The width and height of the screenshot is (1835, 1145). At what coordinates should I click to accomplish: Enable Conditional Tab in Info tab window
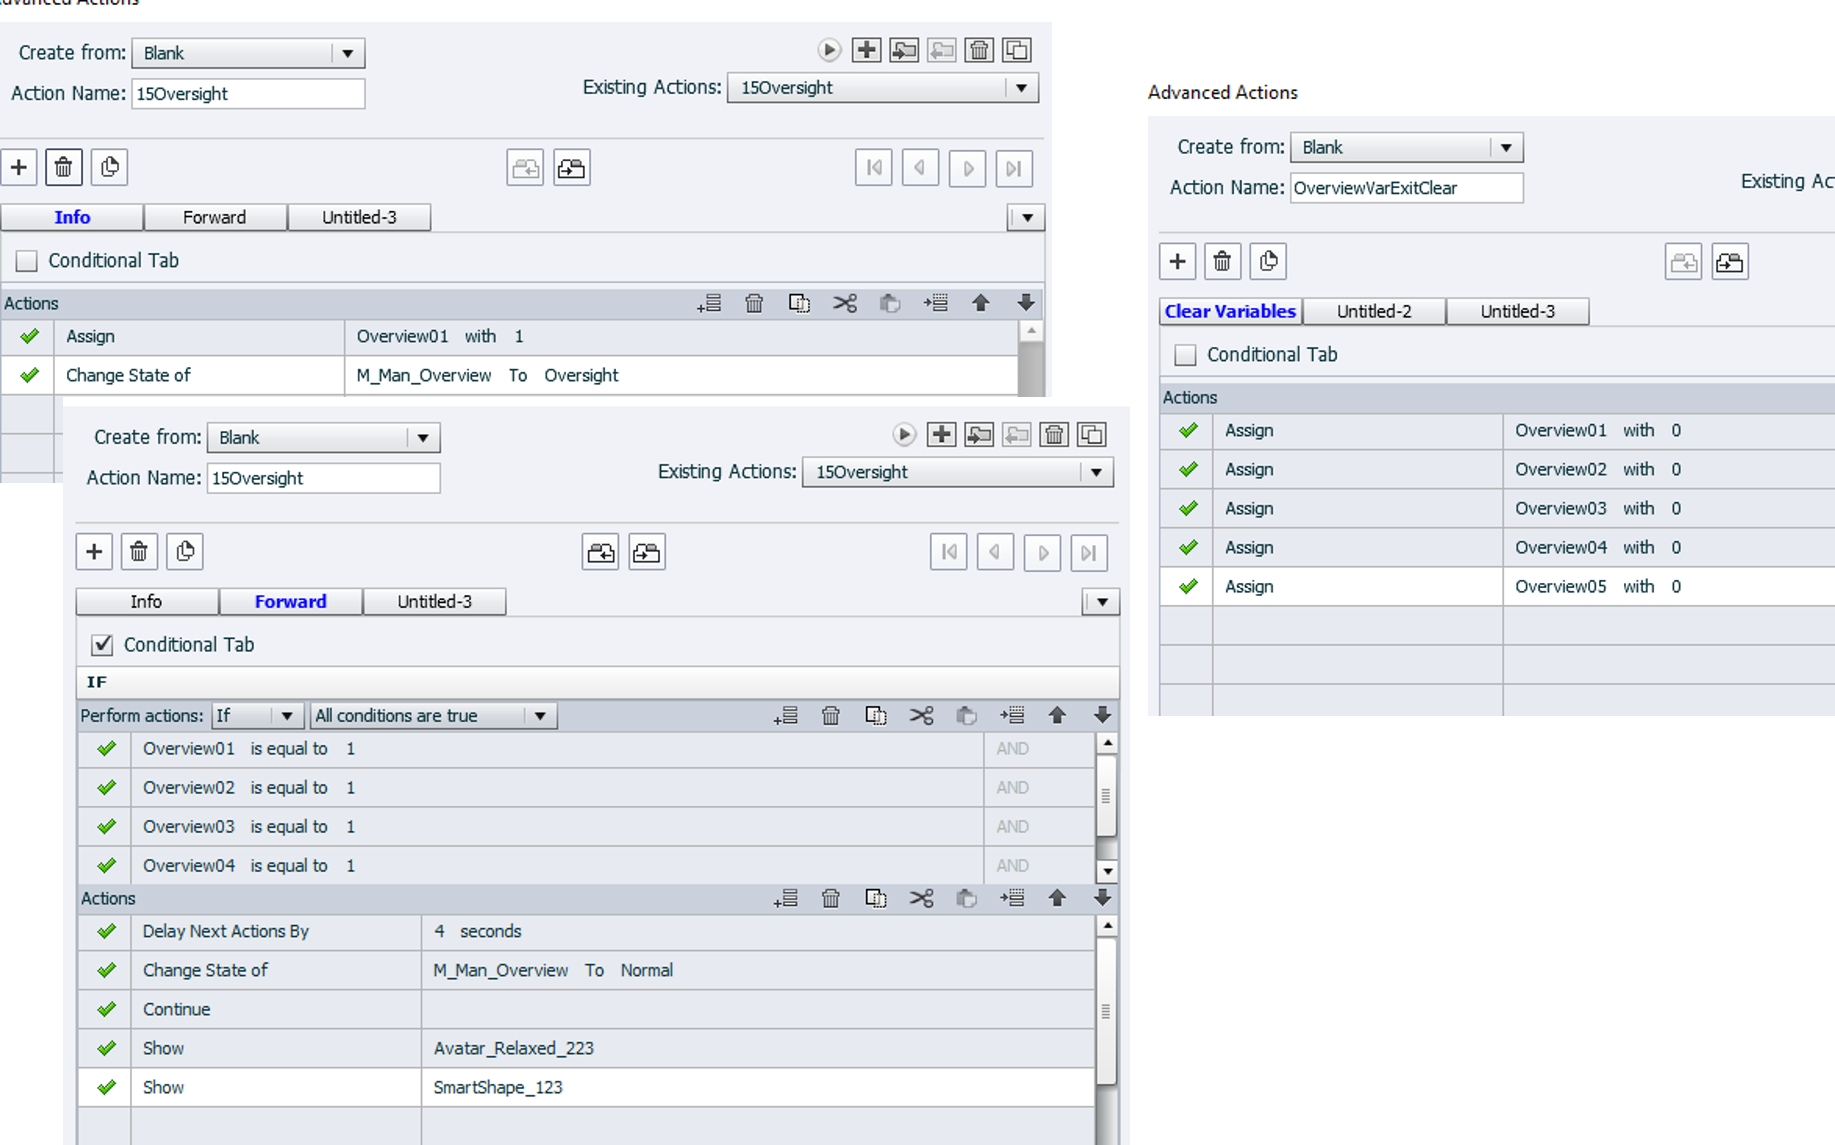(x=27, y=261)
